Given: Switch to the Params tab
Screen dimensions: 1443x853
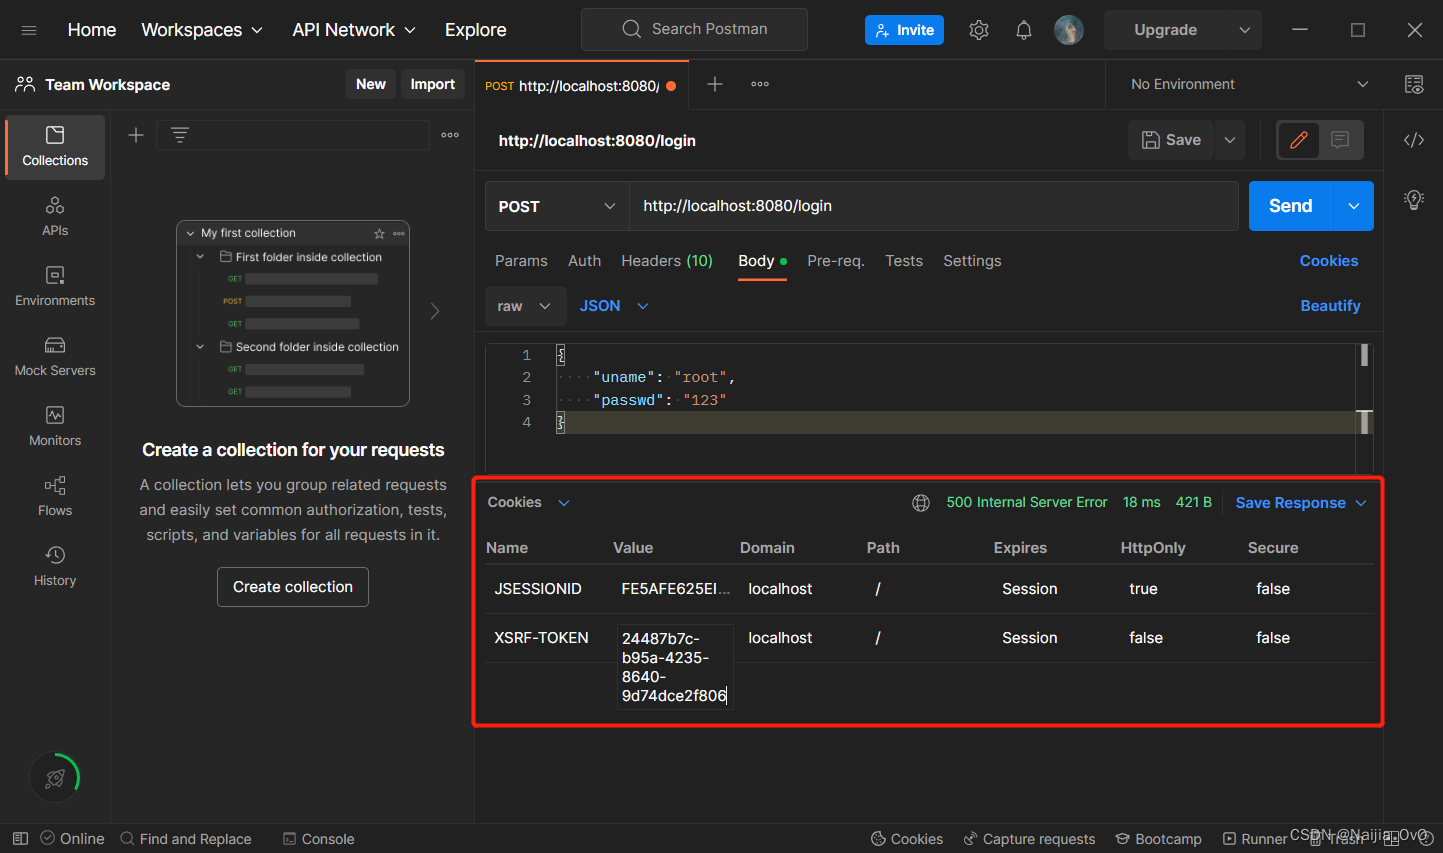Looking at the screenshot, I should (521, 261).
